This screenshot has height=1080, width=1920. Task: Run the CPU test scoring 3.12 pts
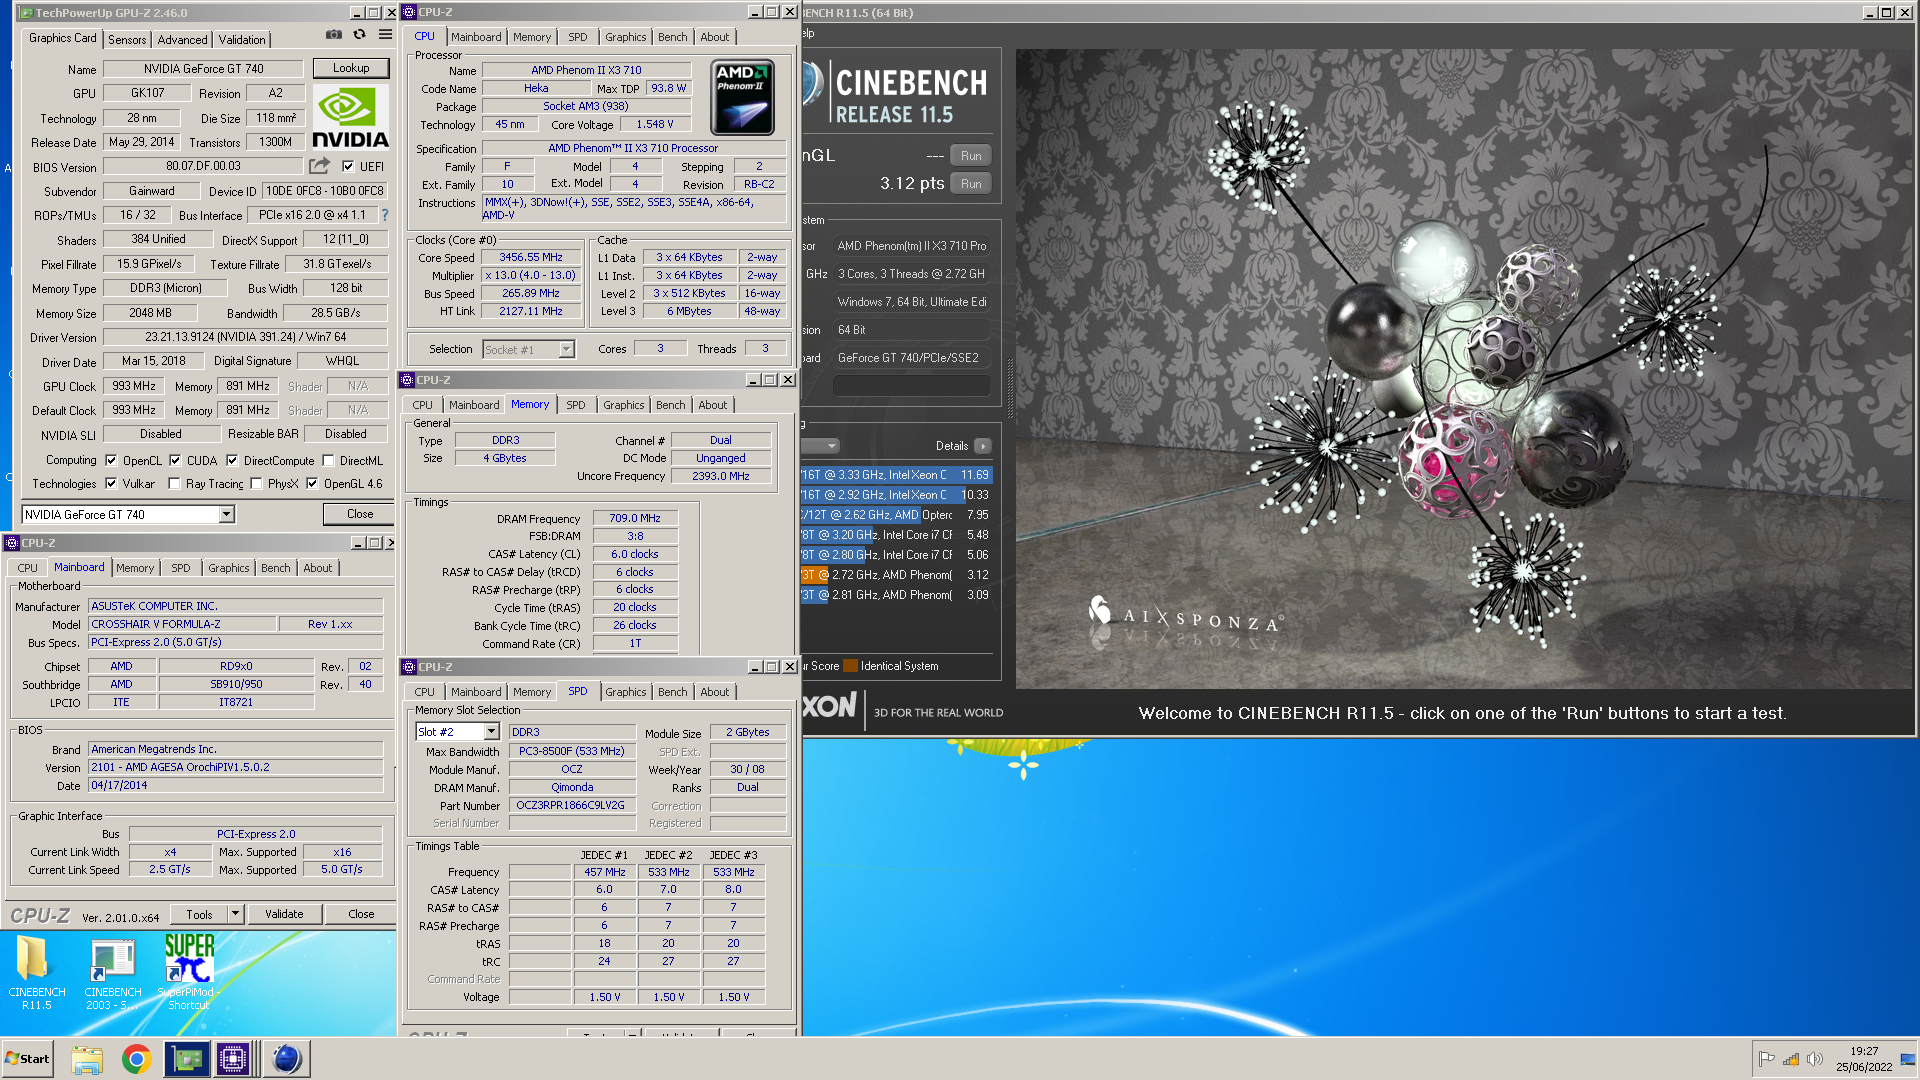(x=971, y=184)
